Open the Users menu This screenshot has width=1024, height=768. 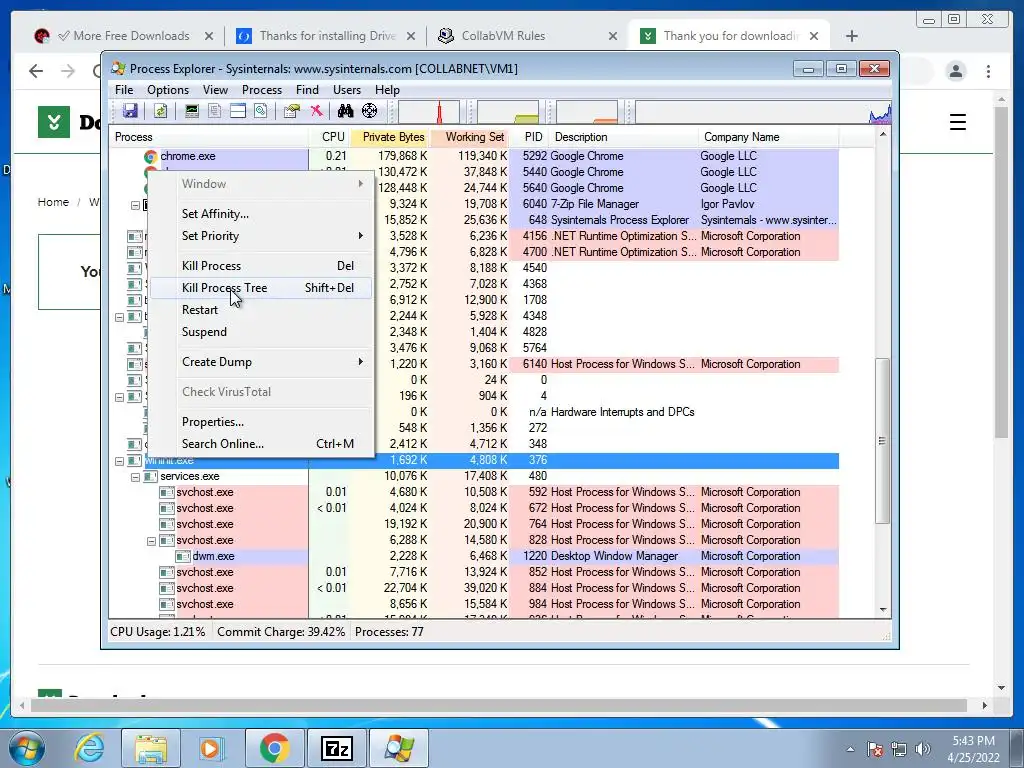tap(347, 90)
